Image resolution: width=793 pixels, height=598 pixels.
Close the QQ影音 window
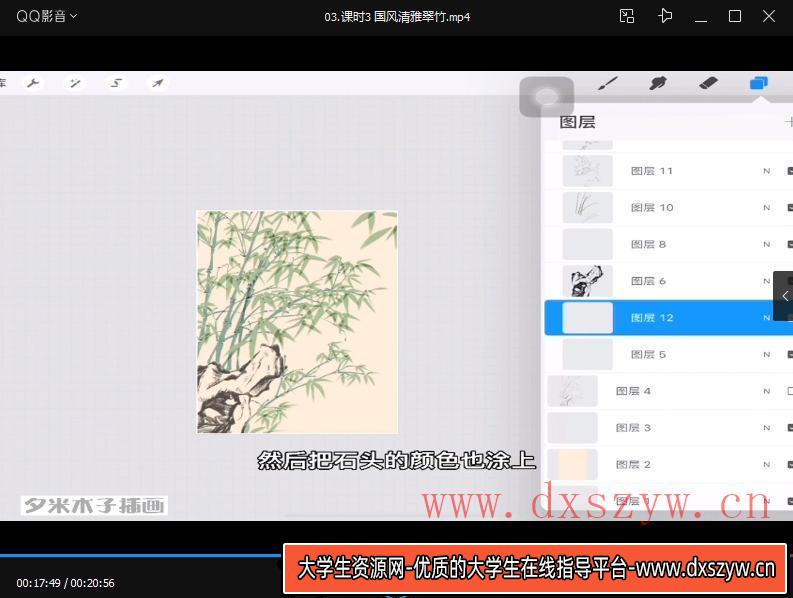[769, 16]
